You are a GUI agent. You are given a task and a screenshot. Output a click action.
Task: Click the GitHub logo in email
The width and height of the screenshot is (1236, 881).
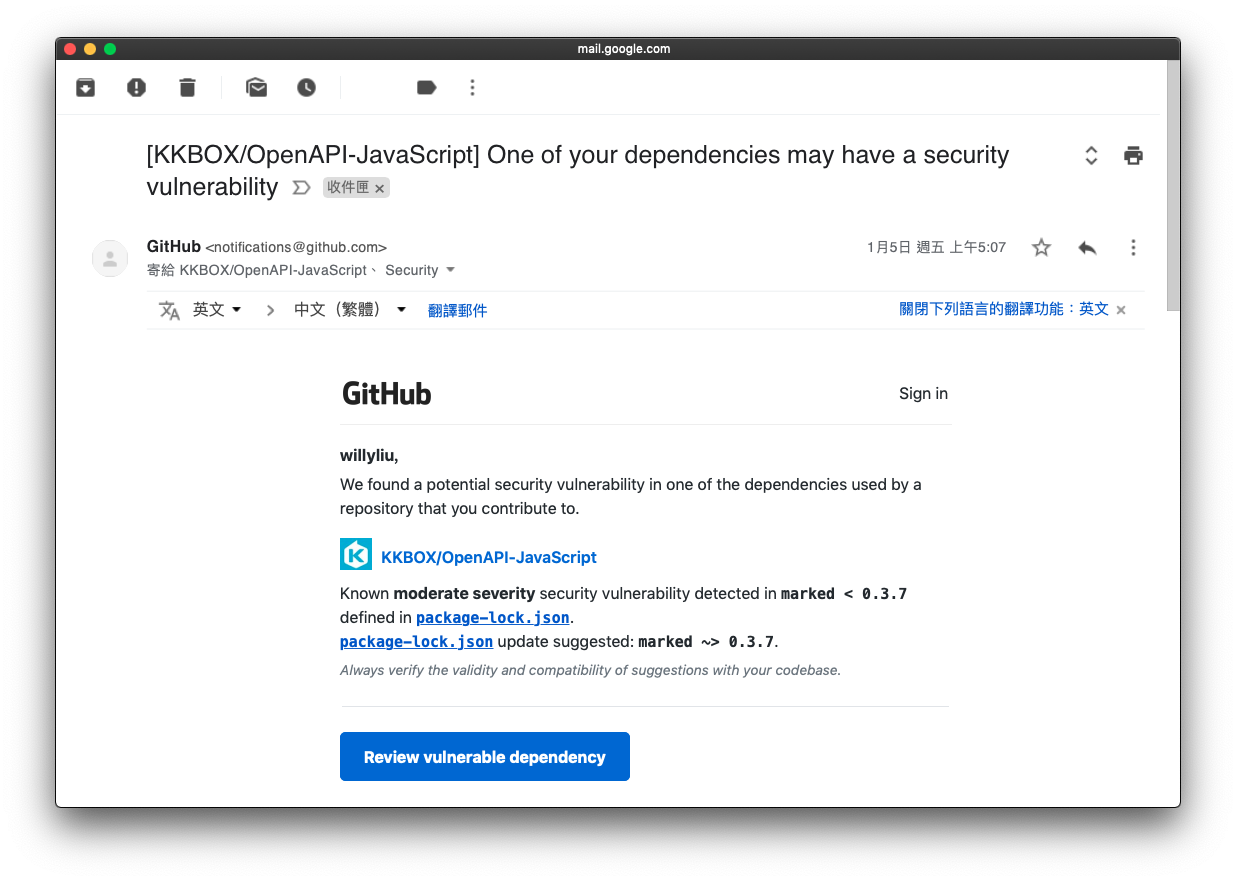[387, 393]
